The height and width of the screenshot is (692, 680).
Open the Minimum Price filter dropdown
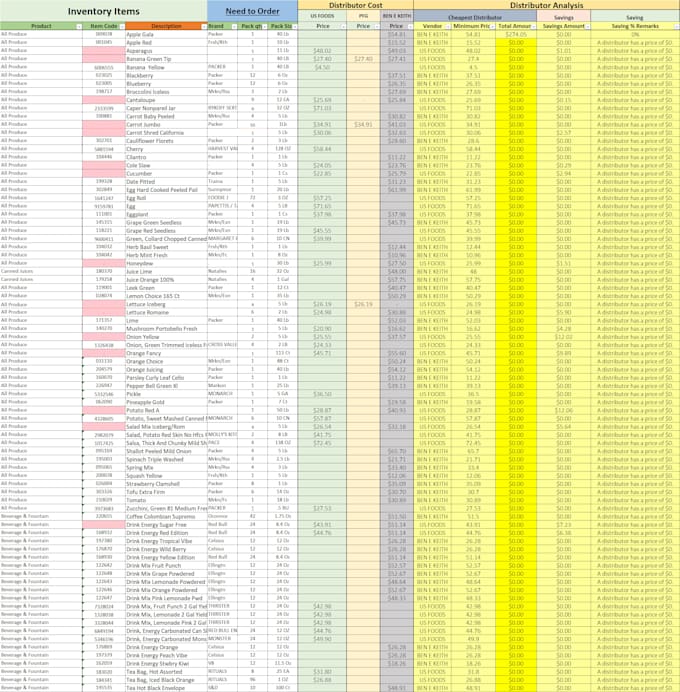coord(492,26)
